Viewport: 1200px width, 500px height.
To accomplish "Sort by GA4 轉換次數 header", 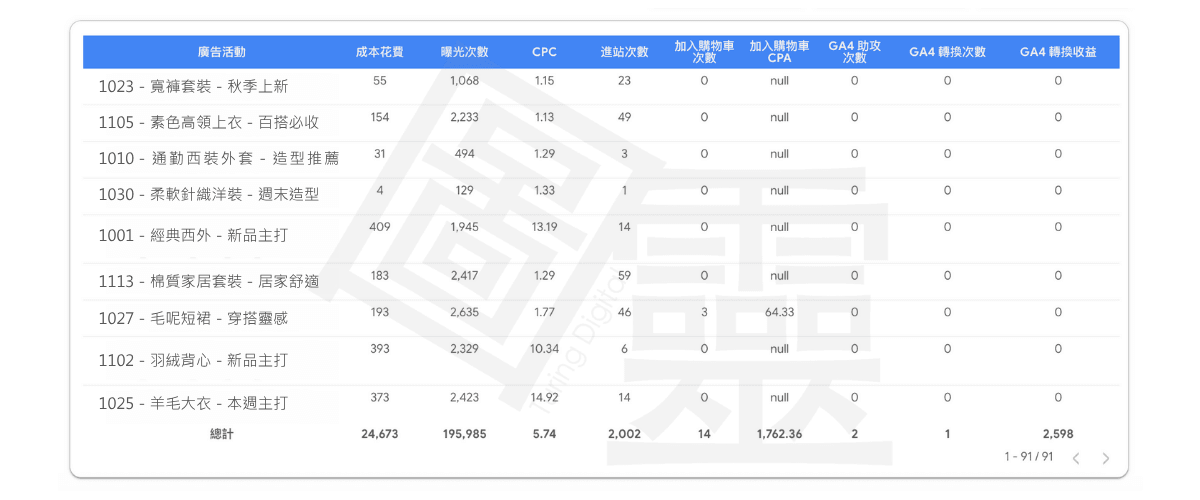I will click(947, 52).
